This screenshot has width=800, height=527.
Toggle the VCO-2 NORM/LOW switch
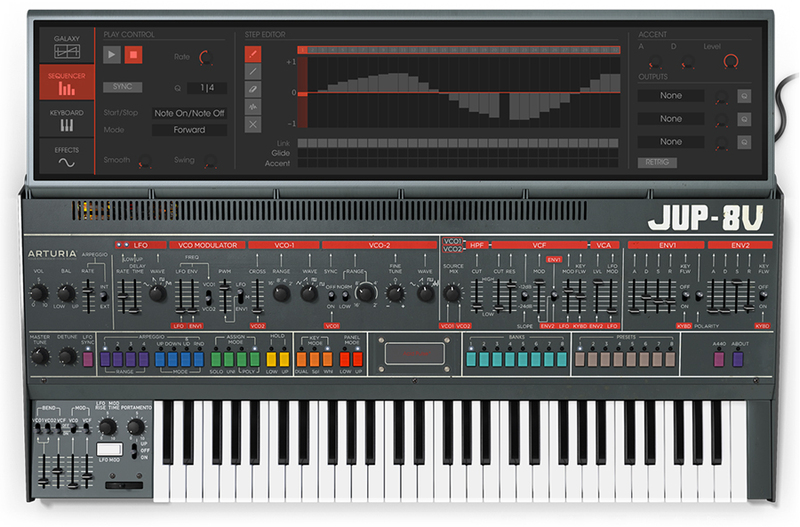click(345, 296)
